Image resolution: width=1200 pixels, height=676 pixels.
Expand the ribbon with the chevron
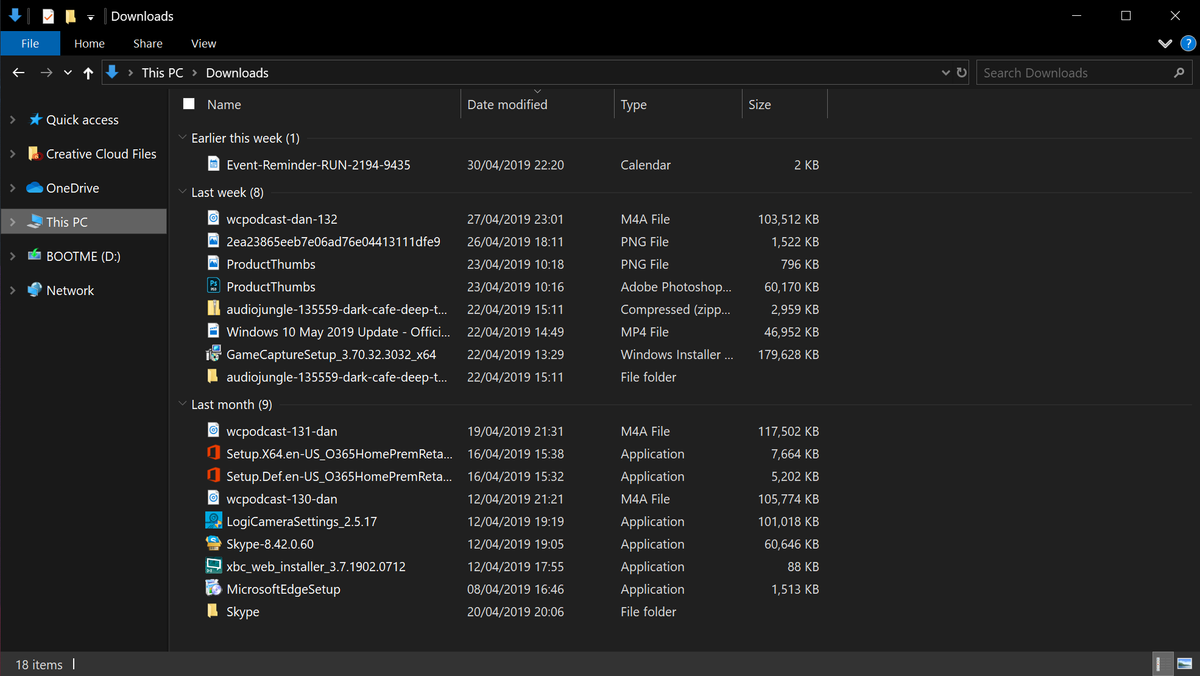[x=1165, y=44]
